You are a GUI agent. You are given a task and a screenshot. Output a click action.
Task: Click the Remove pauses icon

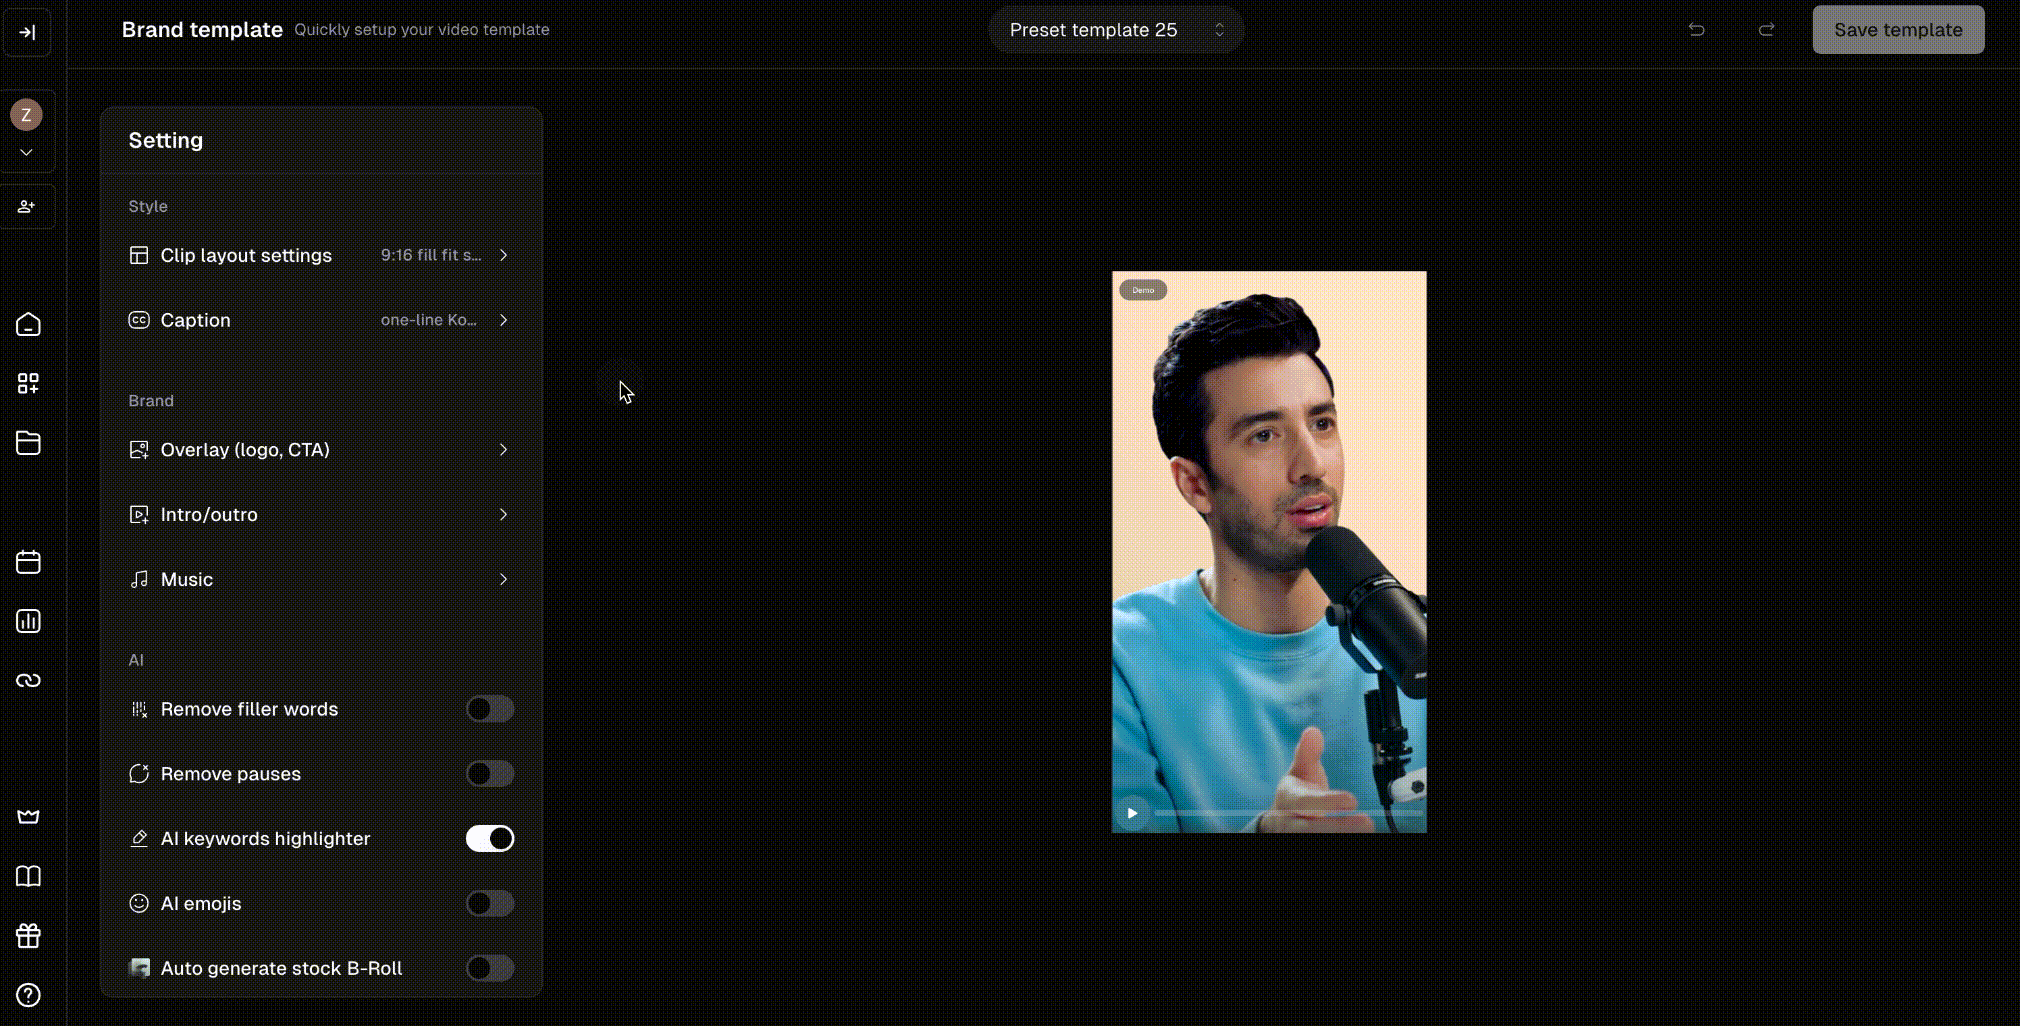[x=139, y=774]
